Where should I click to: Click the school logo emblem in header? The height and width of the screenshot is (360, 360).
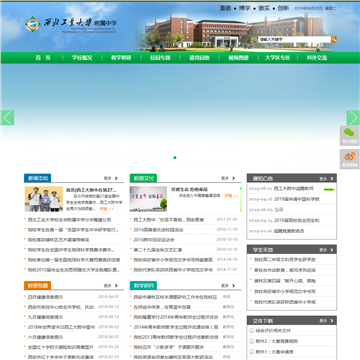pos(32,24)
